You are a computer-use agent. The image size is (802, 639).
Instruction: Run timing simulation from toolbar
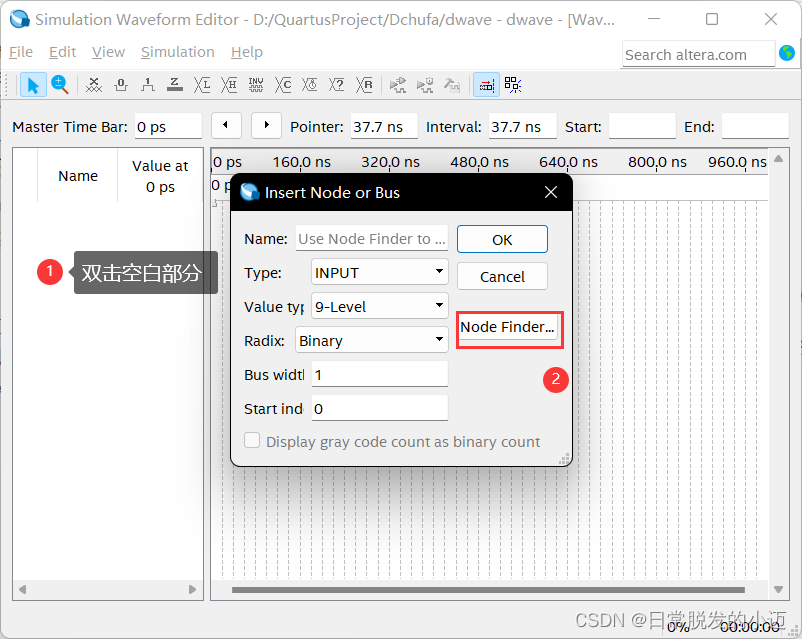click(x=425, y=85)
